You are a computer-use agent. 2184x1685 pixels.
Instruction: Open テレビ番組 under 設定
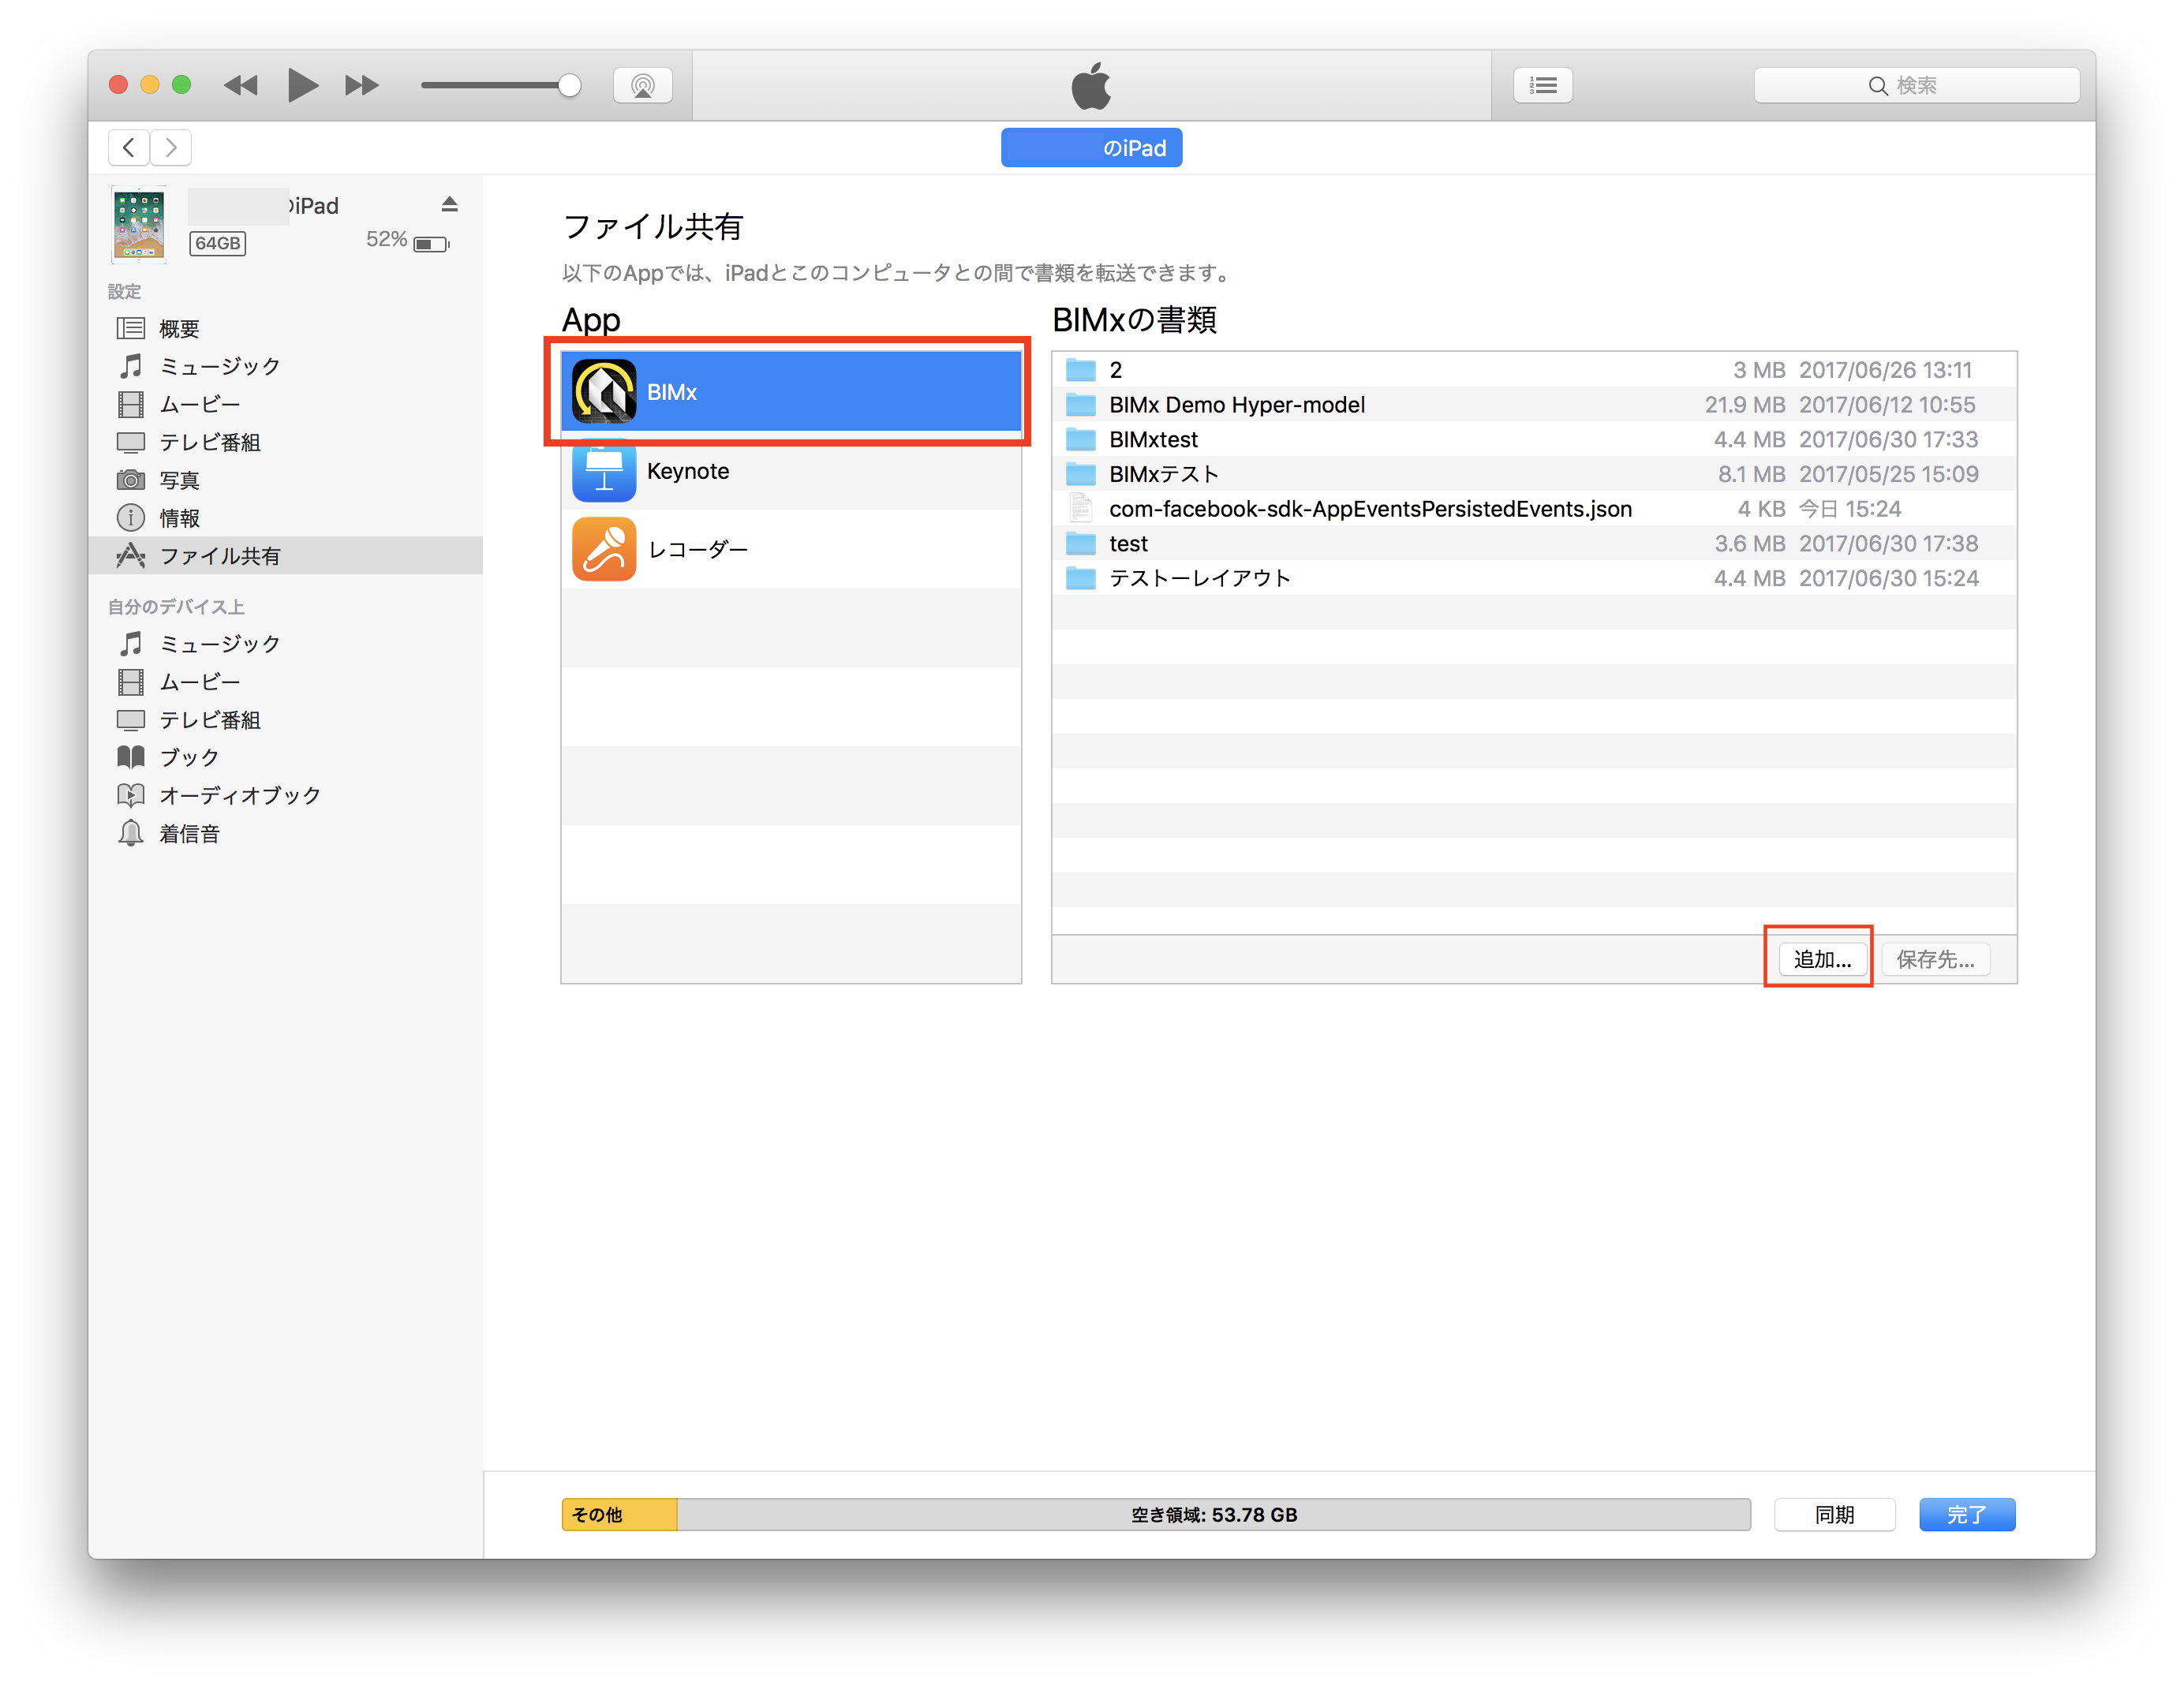(x=285, y=442)
